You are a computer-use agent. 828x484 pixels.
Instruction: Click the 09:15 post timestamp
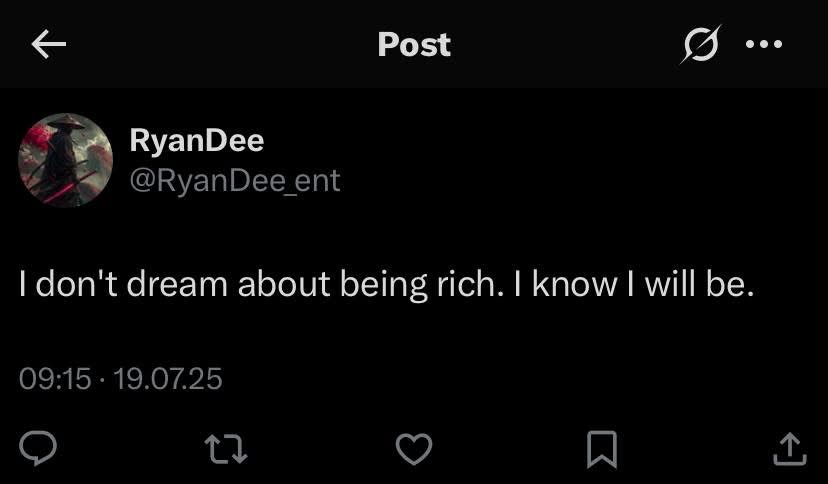coord(55,379)
